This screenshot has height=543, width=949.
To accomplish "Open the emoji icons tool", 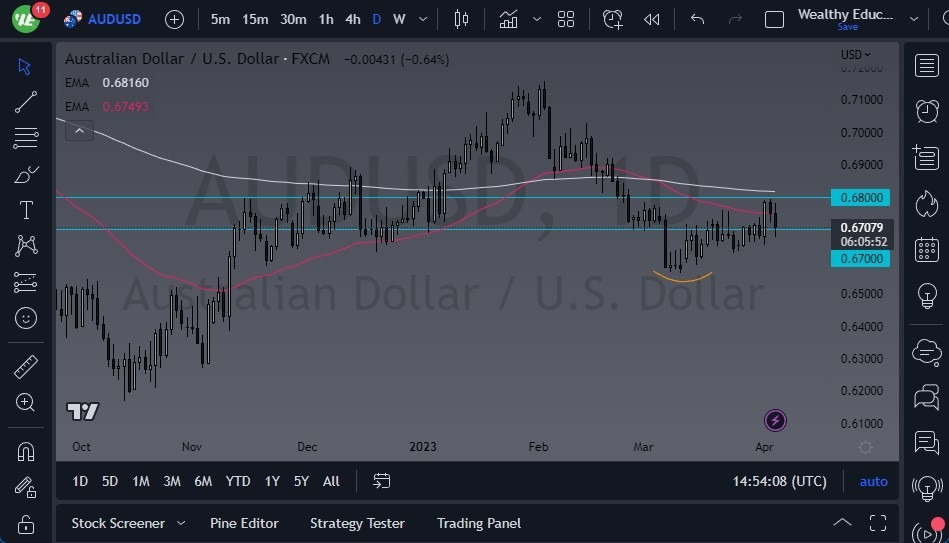I will 25,318.
